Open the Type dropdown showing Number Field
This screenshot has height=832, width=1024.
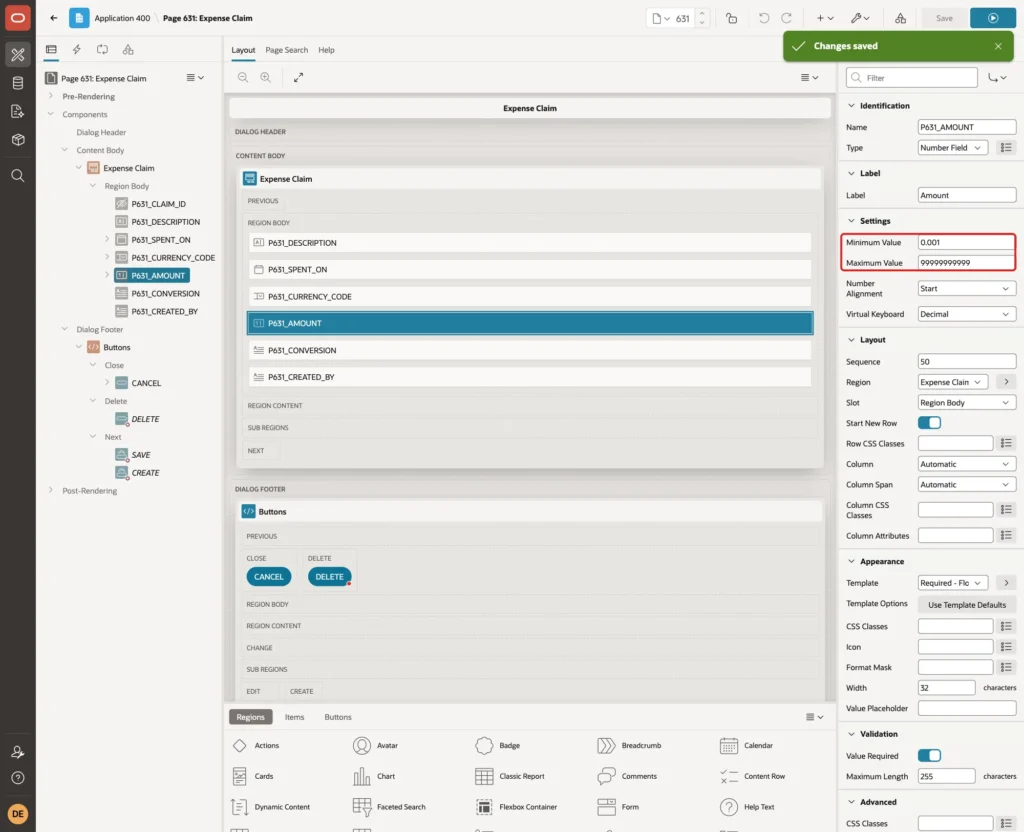[952, 148]
